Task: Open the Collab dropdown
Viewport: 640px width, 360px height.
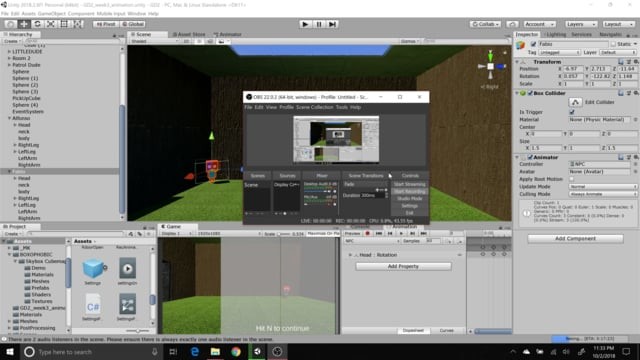Action: pyautogui.click(x=485, y=24)
